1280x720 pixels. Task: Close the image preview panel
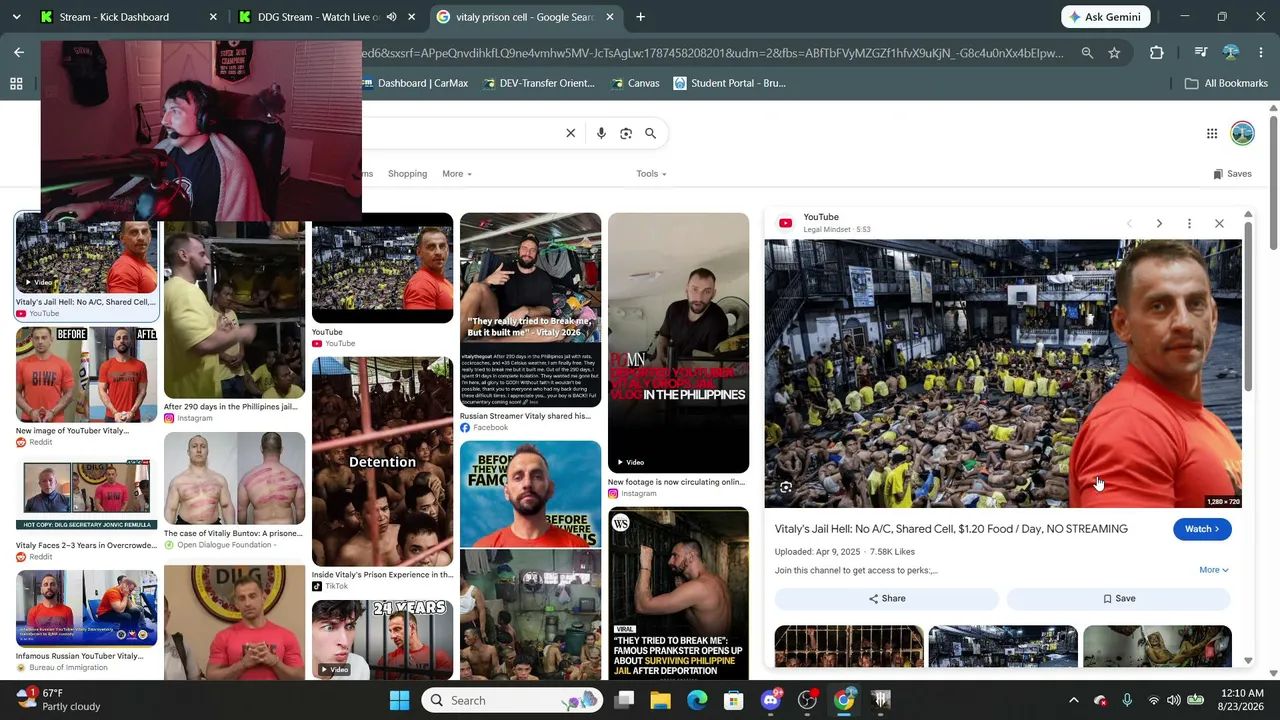tap(1219, 223)
